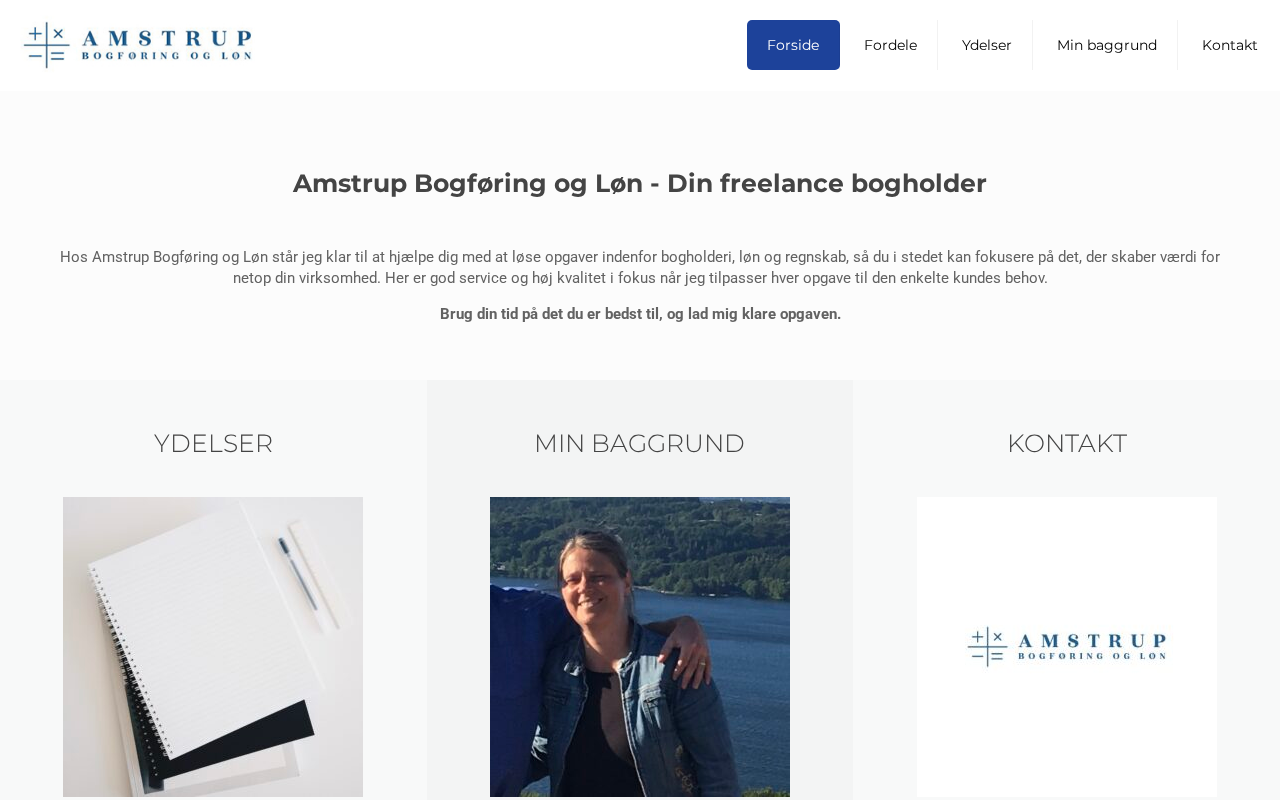Click the Amstrup Bogføring og Løn header logo
Viewport: 1280px width, 800px height.
tap(138, 45)
